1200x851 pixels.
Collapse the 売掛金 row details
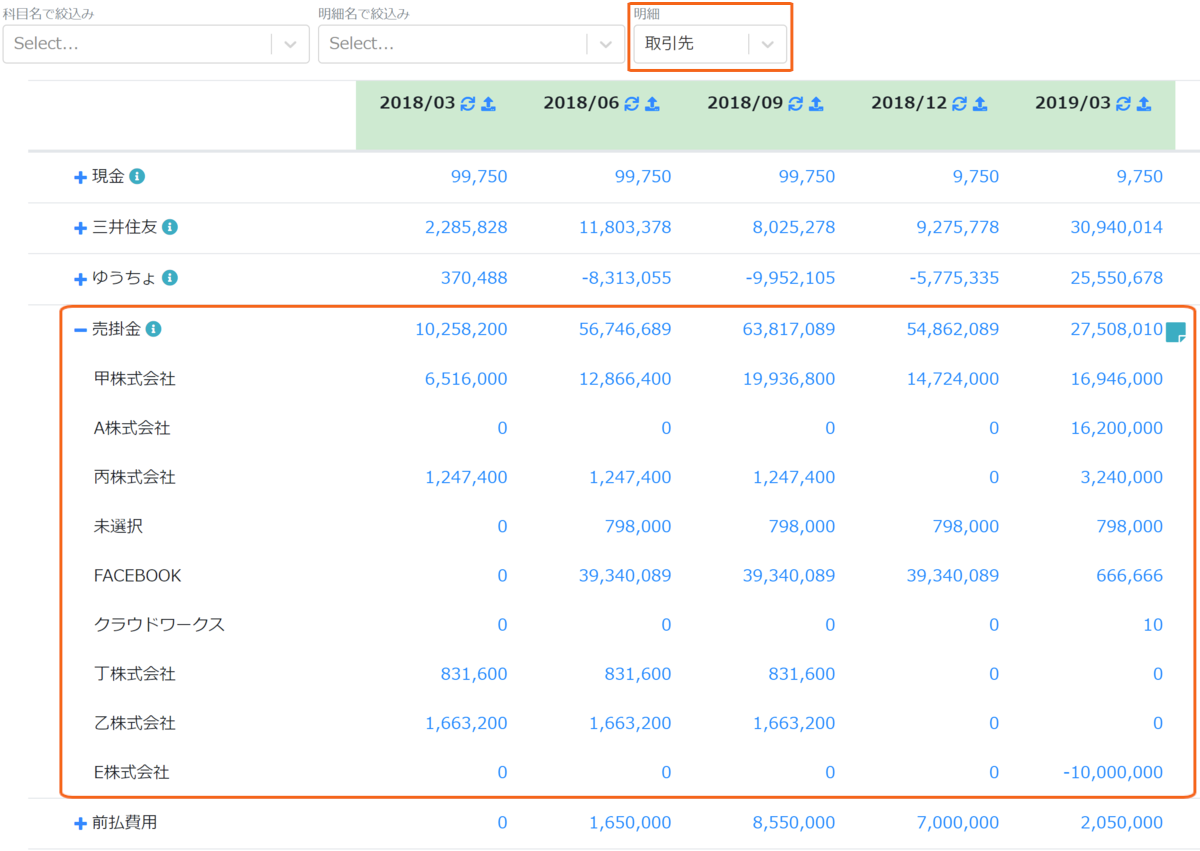(x=81, y=329)
